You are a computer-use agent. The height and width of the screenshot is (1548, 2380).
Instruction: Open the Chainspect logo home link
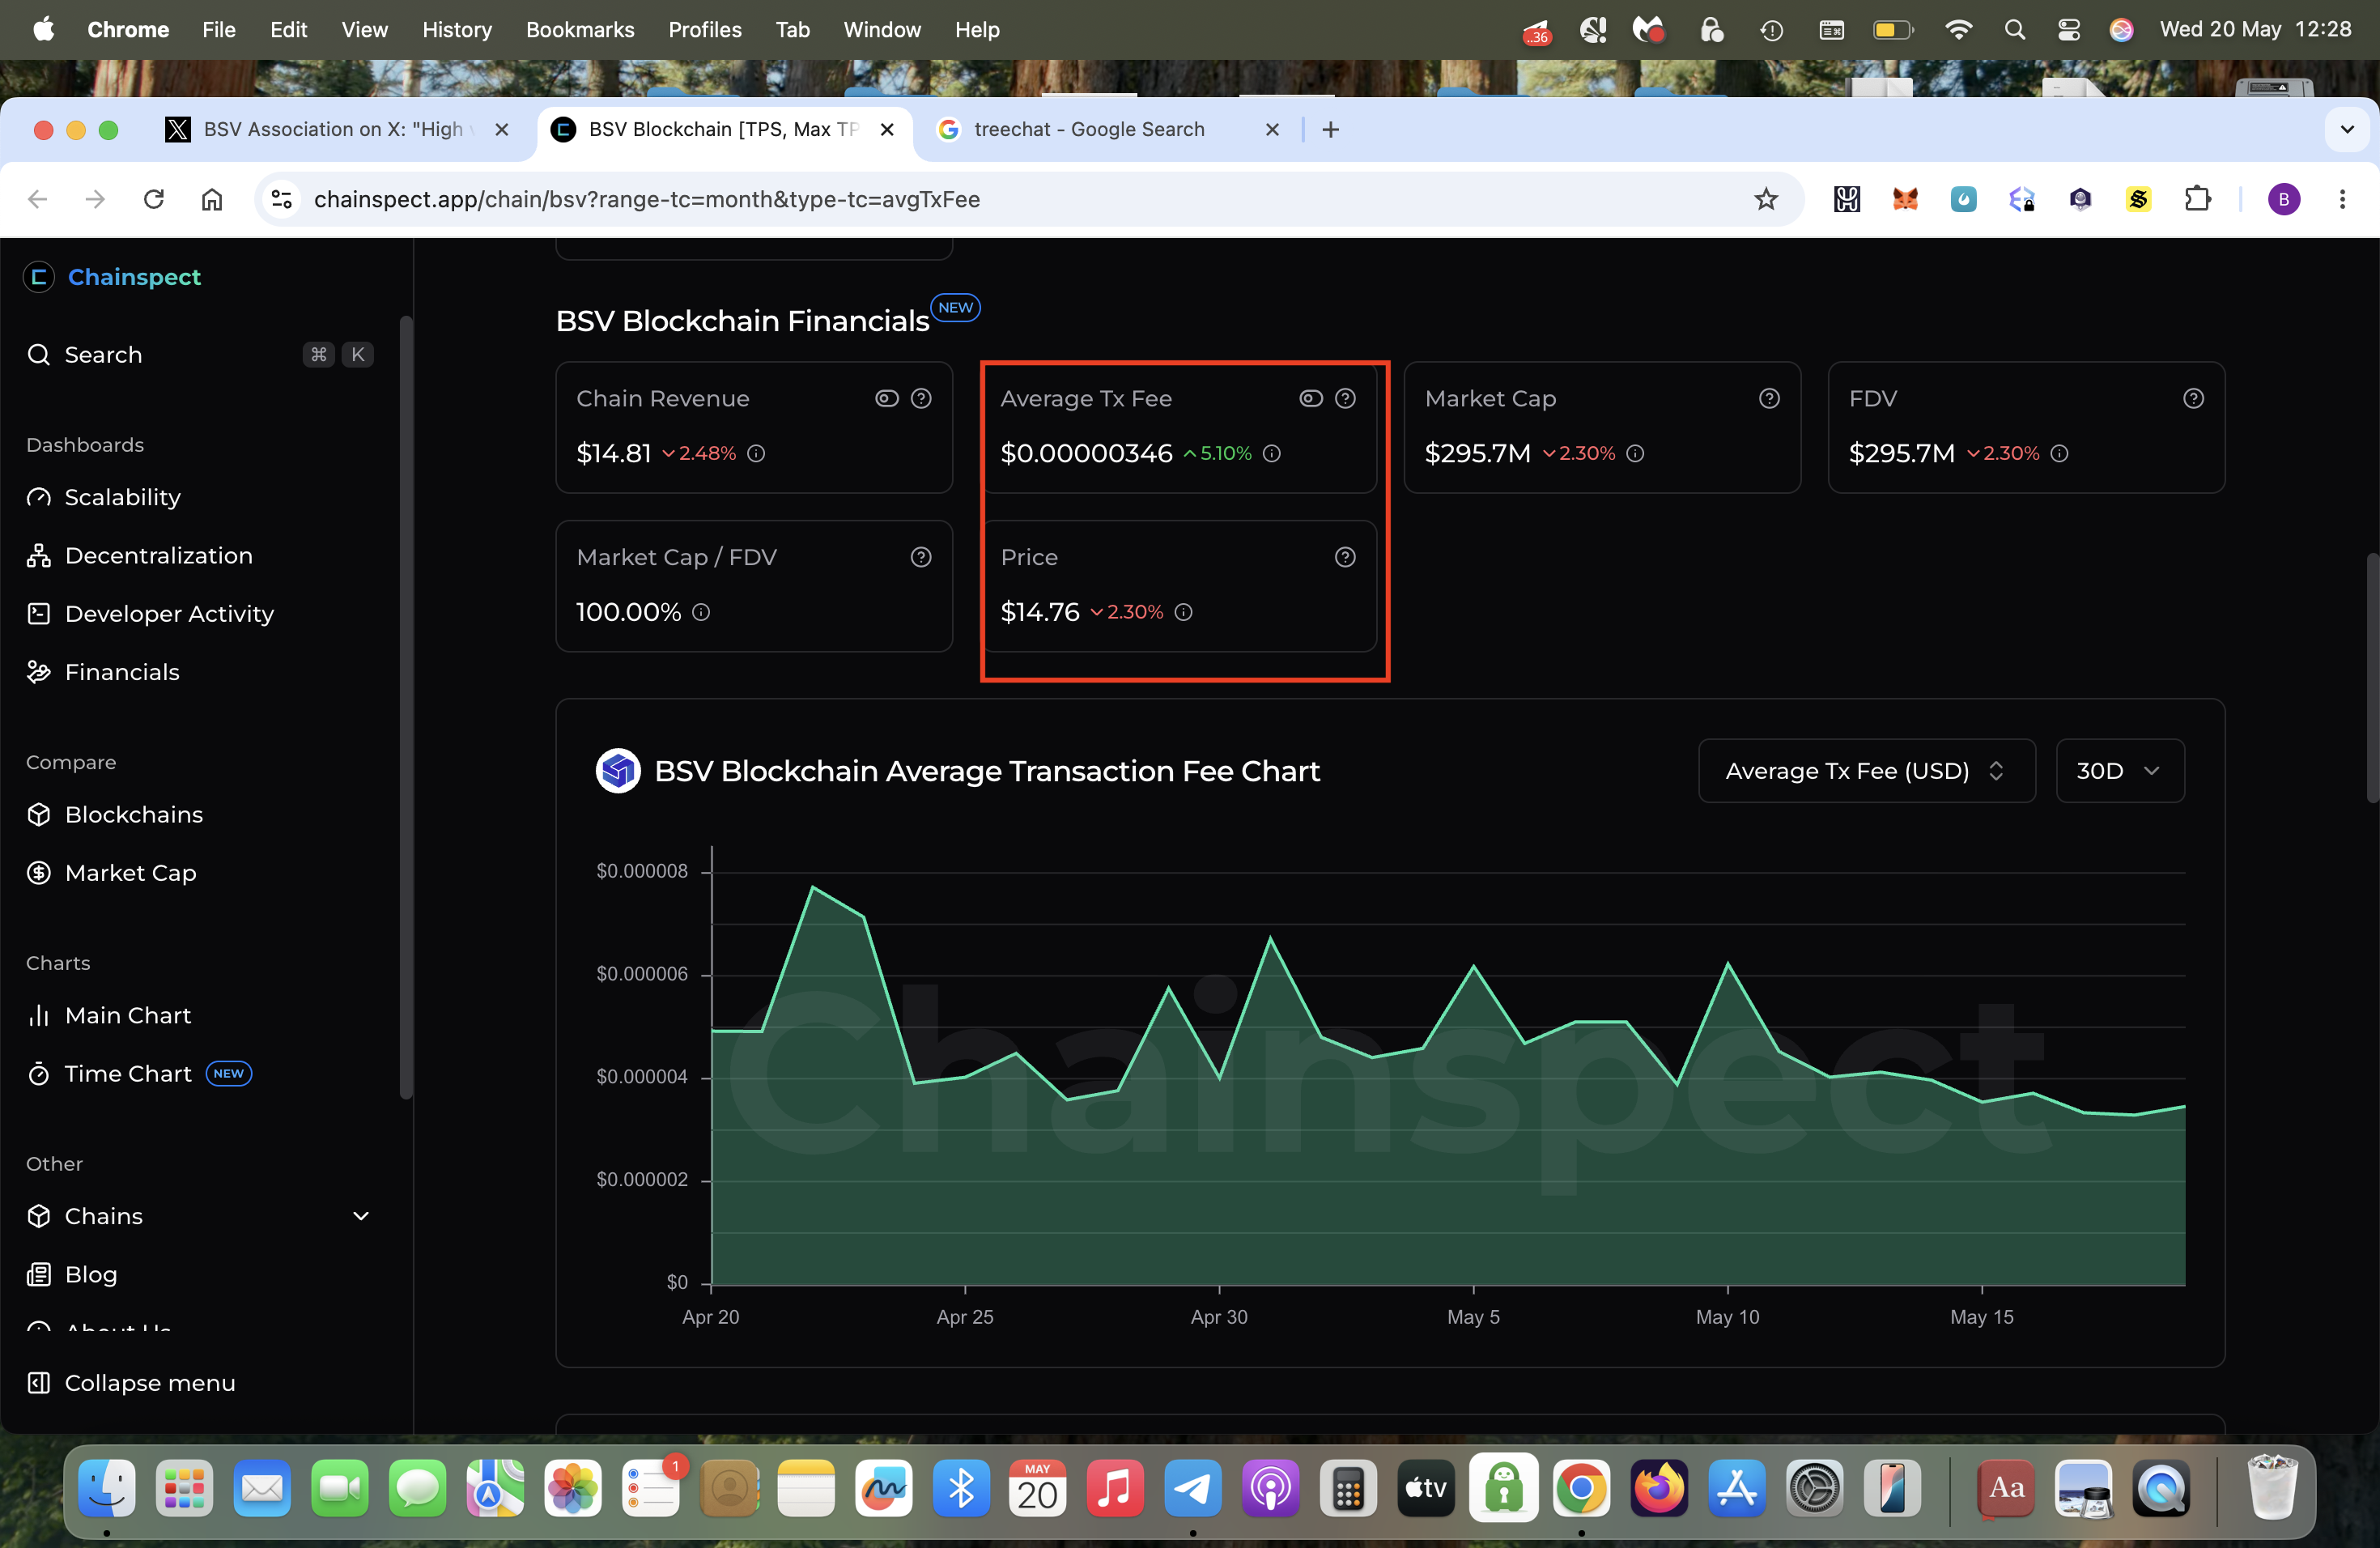tap(113, 277)
